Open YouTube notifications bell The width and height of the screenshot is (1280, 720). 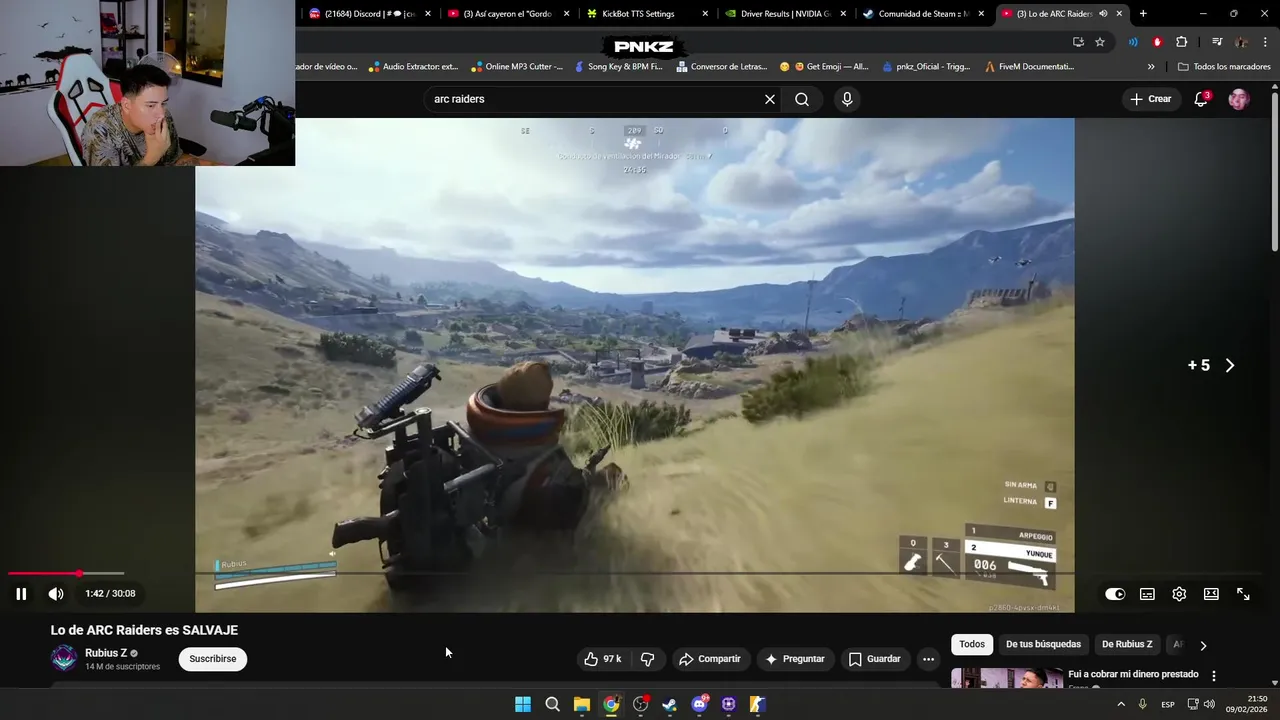(1201, 99)
